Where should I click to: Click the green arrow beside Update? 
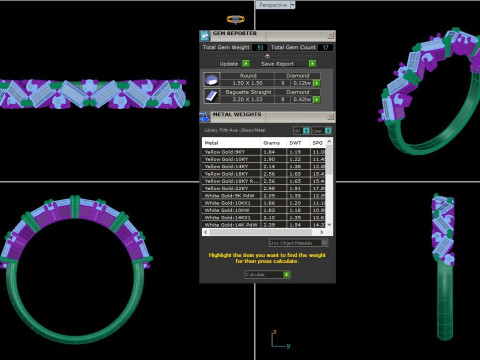(x=246, y=63)
